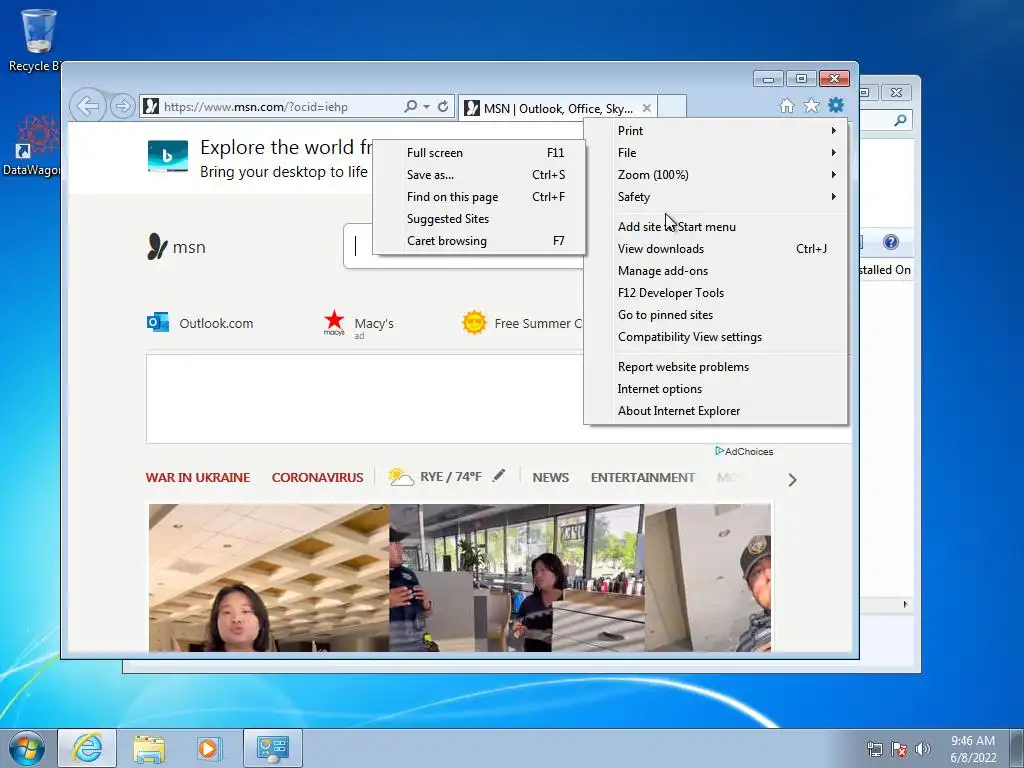Choose Save as... in submenu

479,175
